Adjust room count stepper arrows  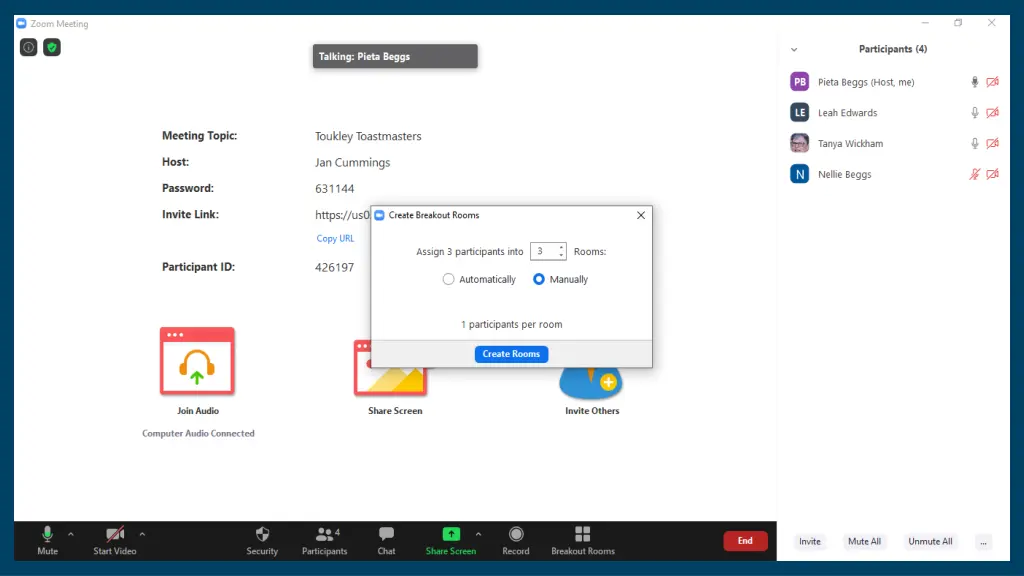click(x=561, y=251)
